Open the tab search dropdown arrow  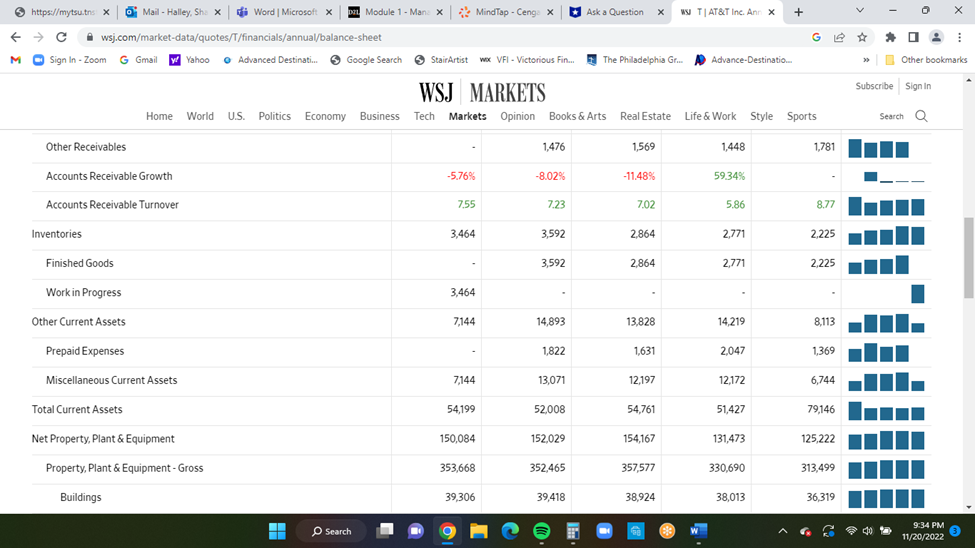tap(860, 11)
